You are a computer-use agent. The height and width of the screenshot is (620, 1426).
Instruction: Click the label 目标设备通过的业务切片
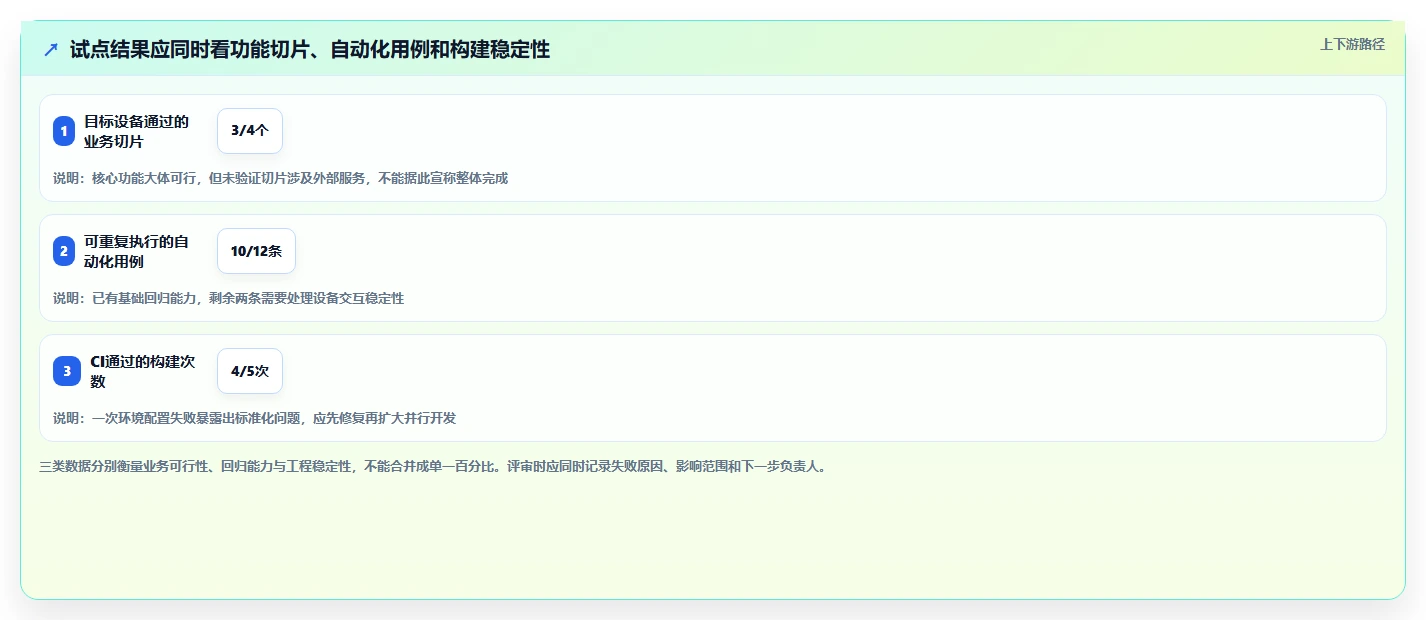click(136, 131)
